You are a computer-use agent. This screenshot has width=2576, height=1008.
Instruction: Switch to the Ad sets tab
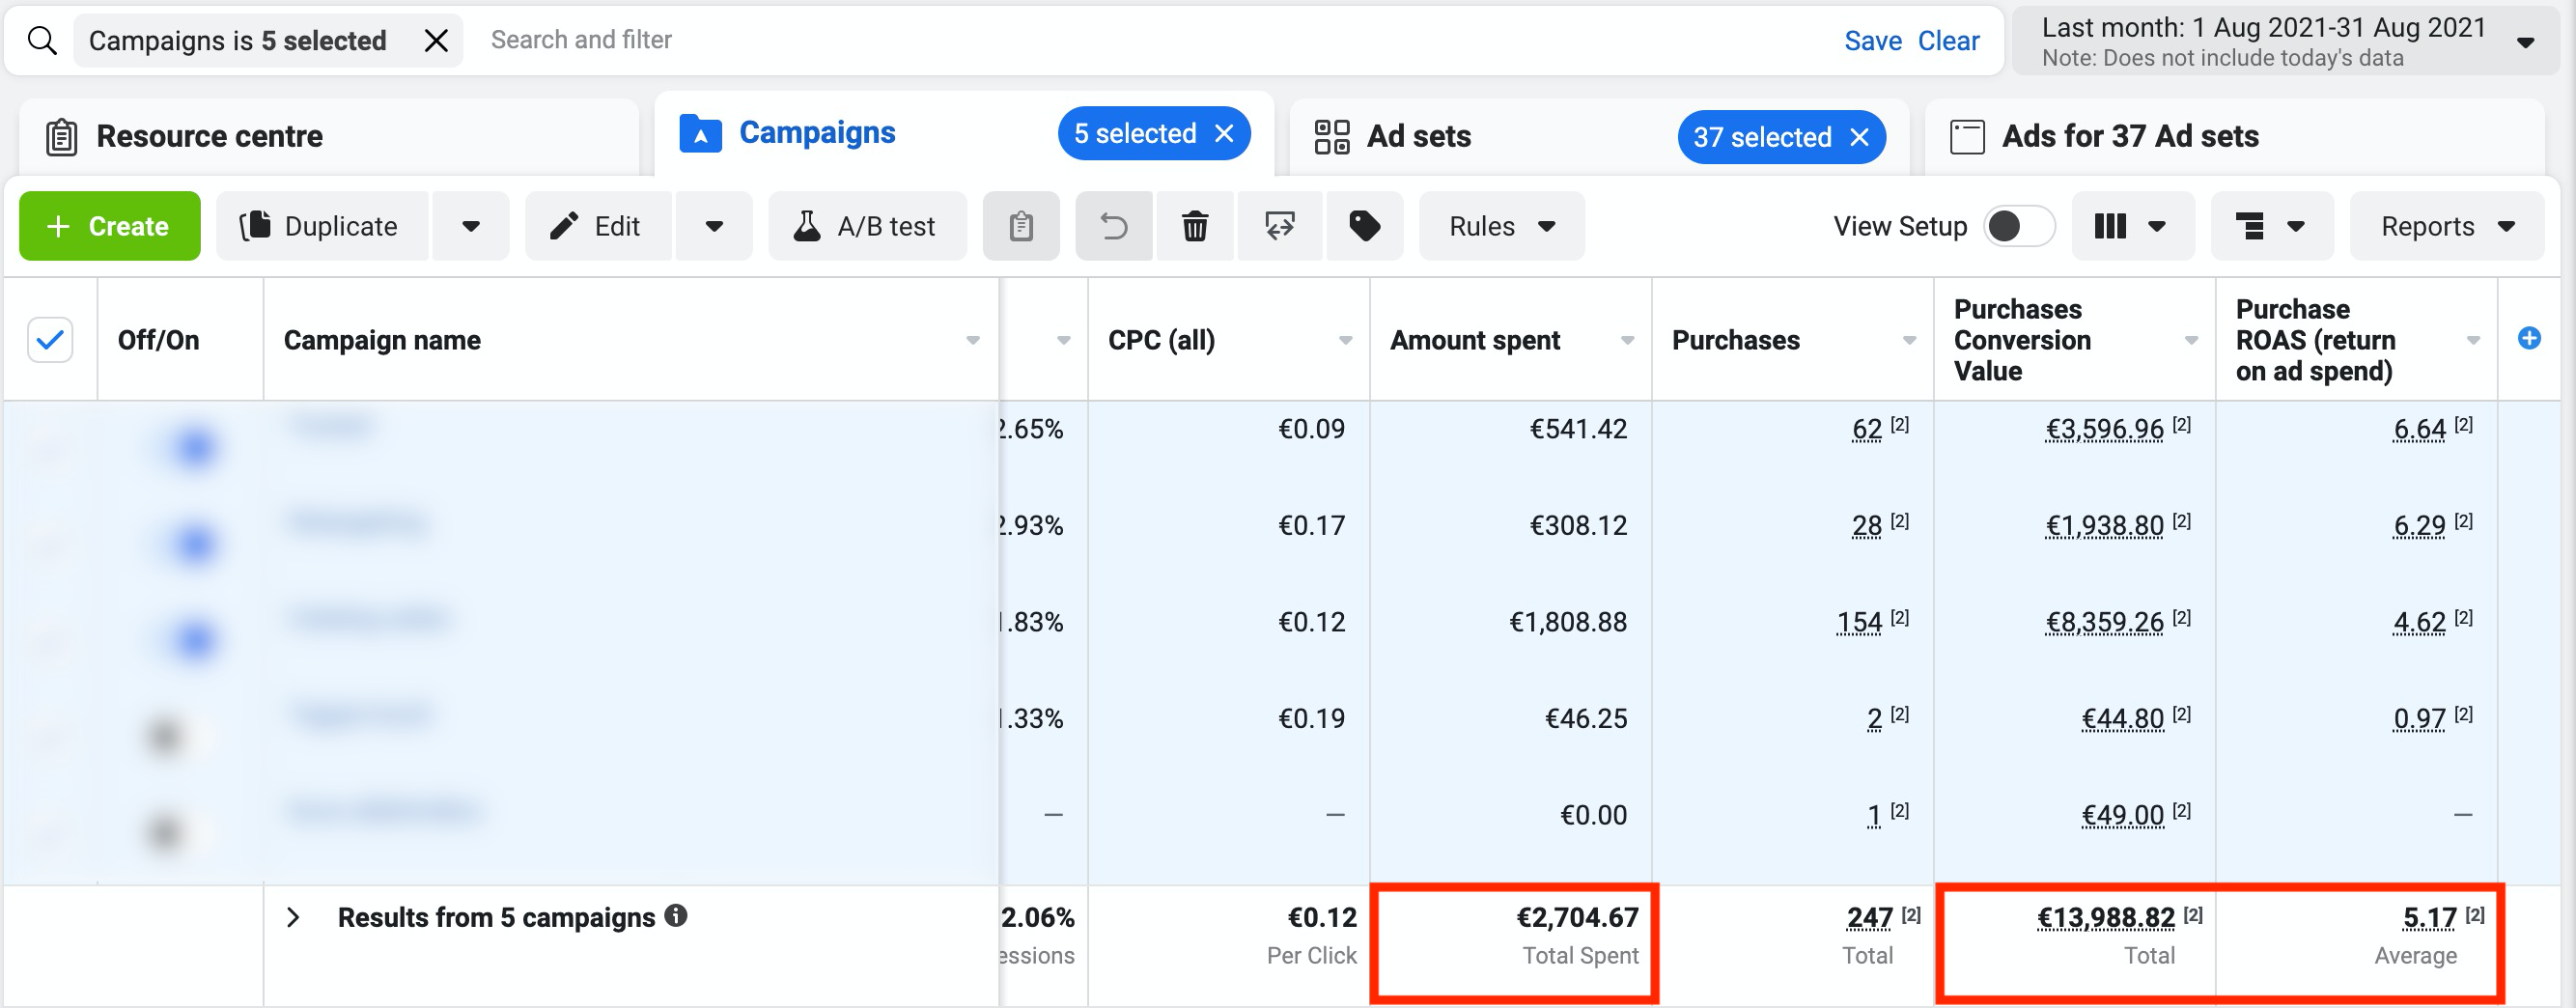click(x=1418, y=136)
